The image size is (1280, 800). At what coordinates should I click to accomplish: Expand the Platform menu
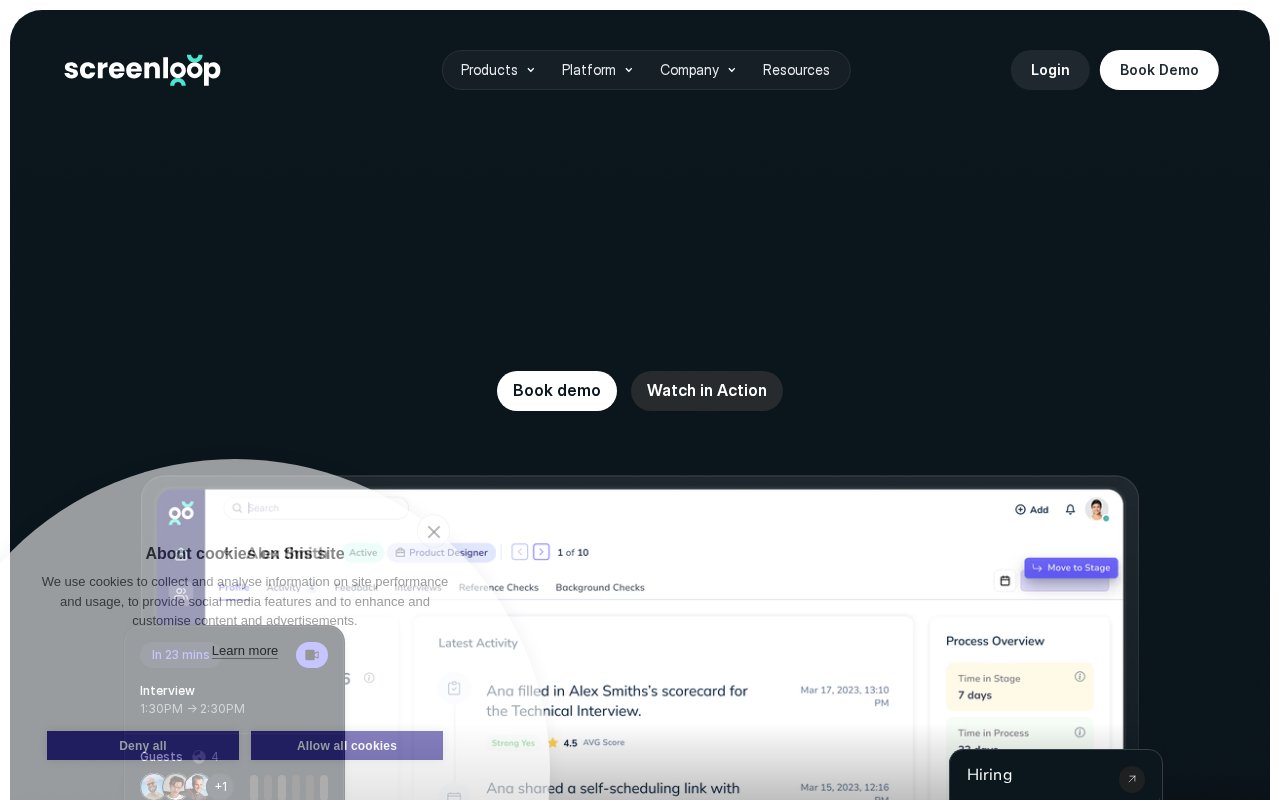point(597,70)
